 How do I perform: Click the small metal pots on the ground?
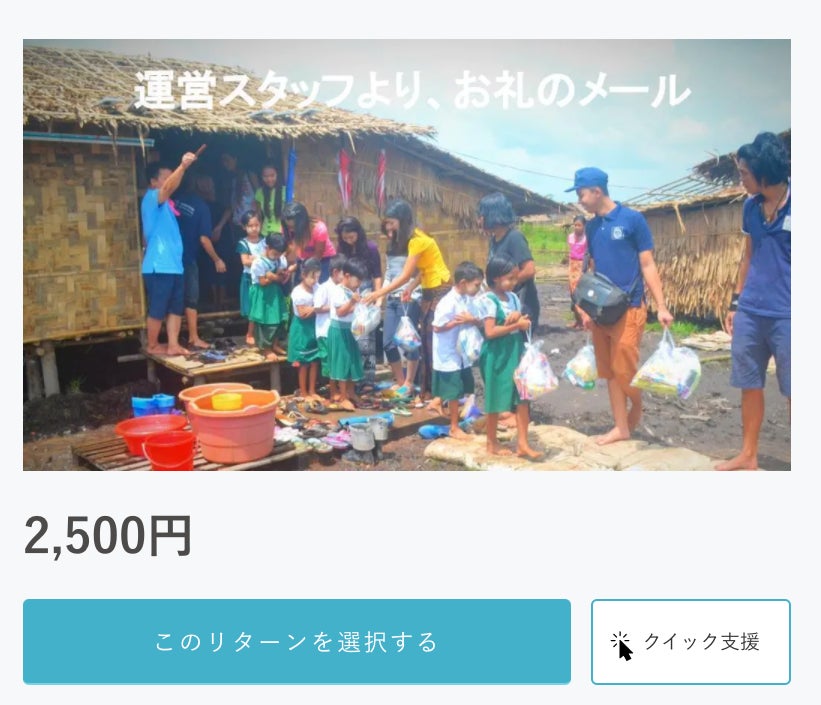tap(369, 434)
